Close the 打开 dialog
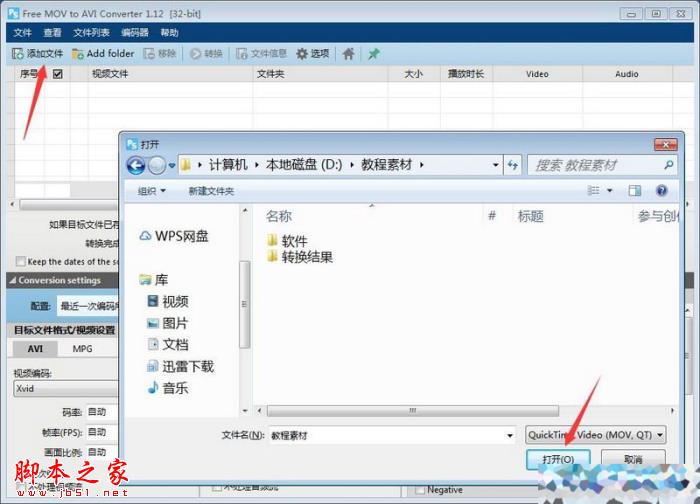The width and height of the screenshot is (700, 504). point(665,144)
